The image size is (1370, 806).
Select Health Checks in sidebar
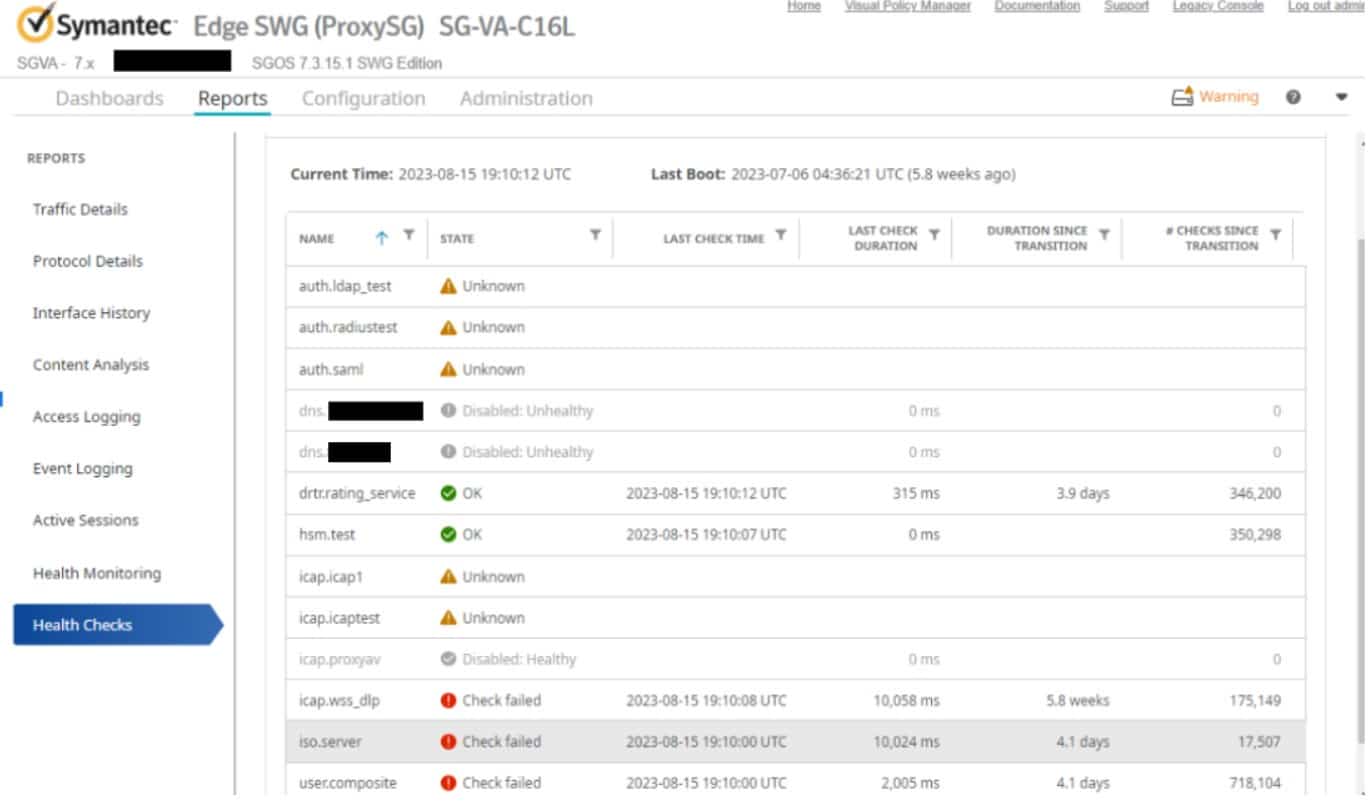[118, 625]
